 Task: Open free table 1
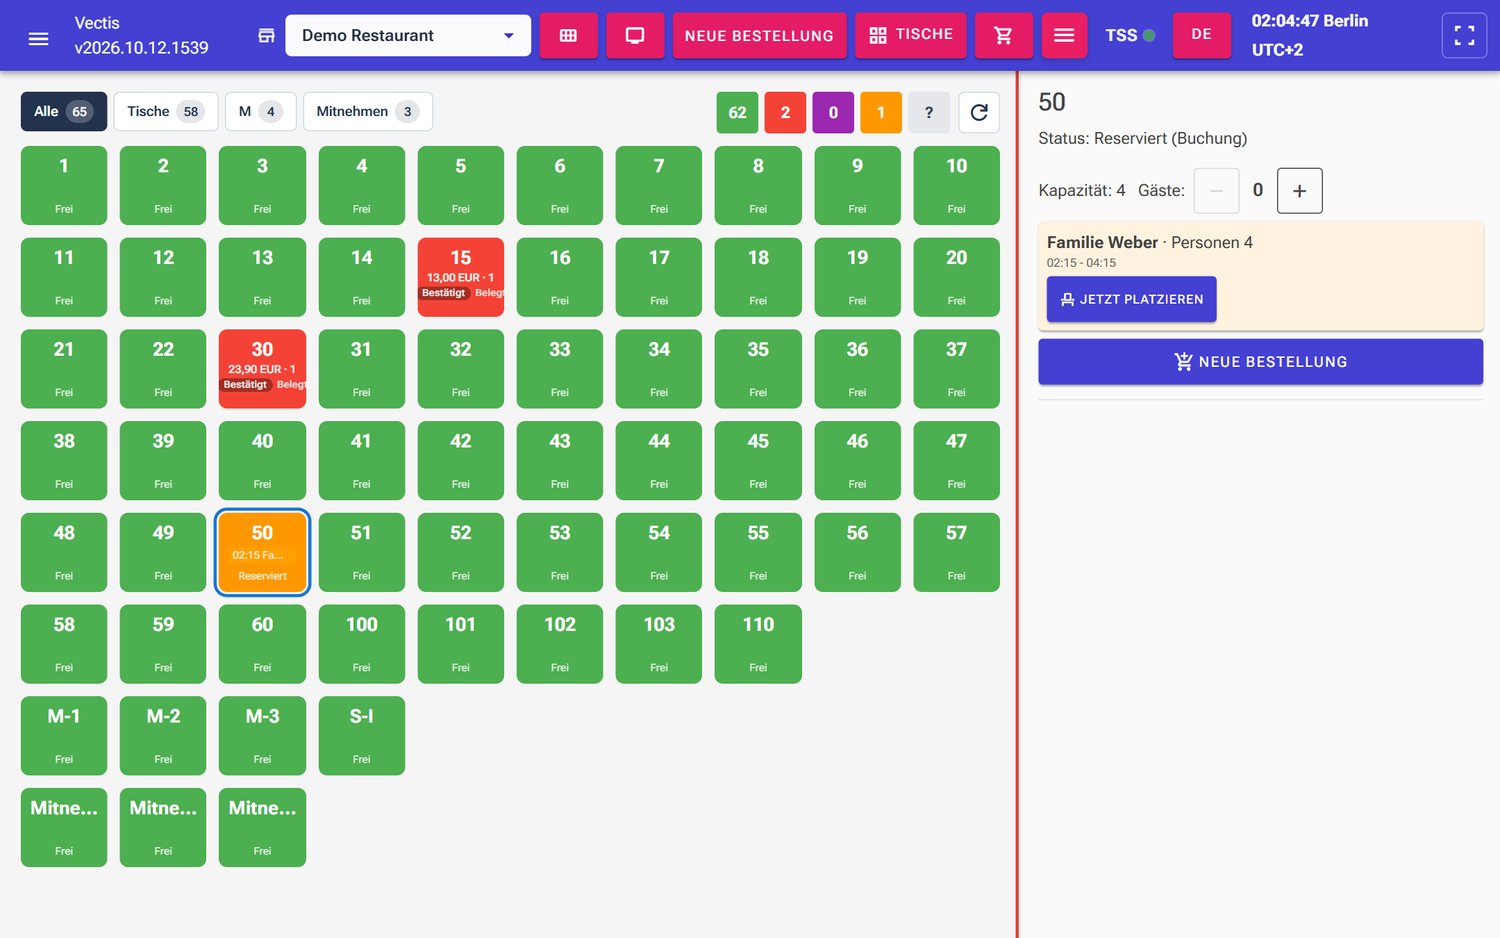pyautogui.click(x=64, y=185)
